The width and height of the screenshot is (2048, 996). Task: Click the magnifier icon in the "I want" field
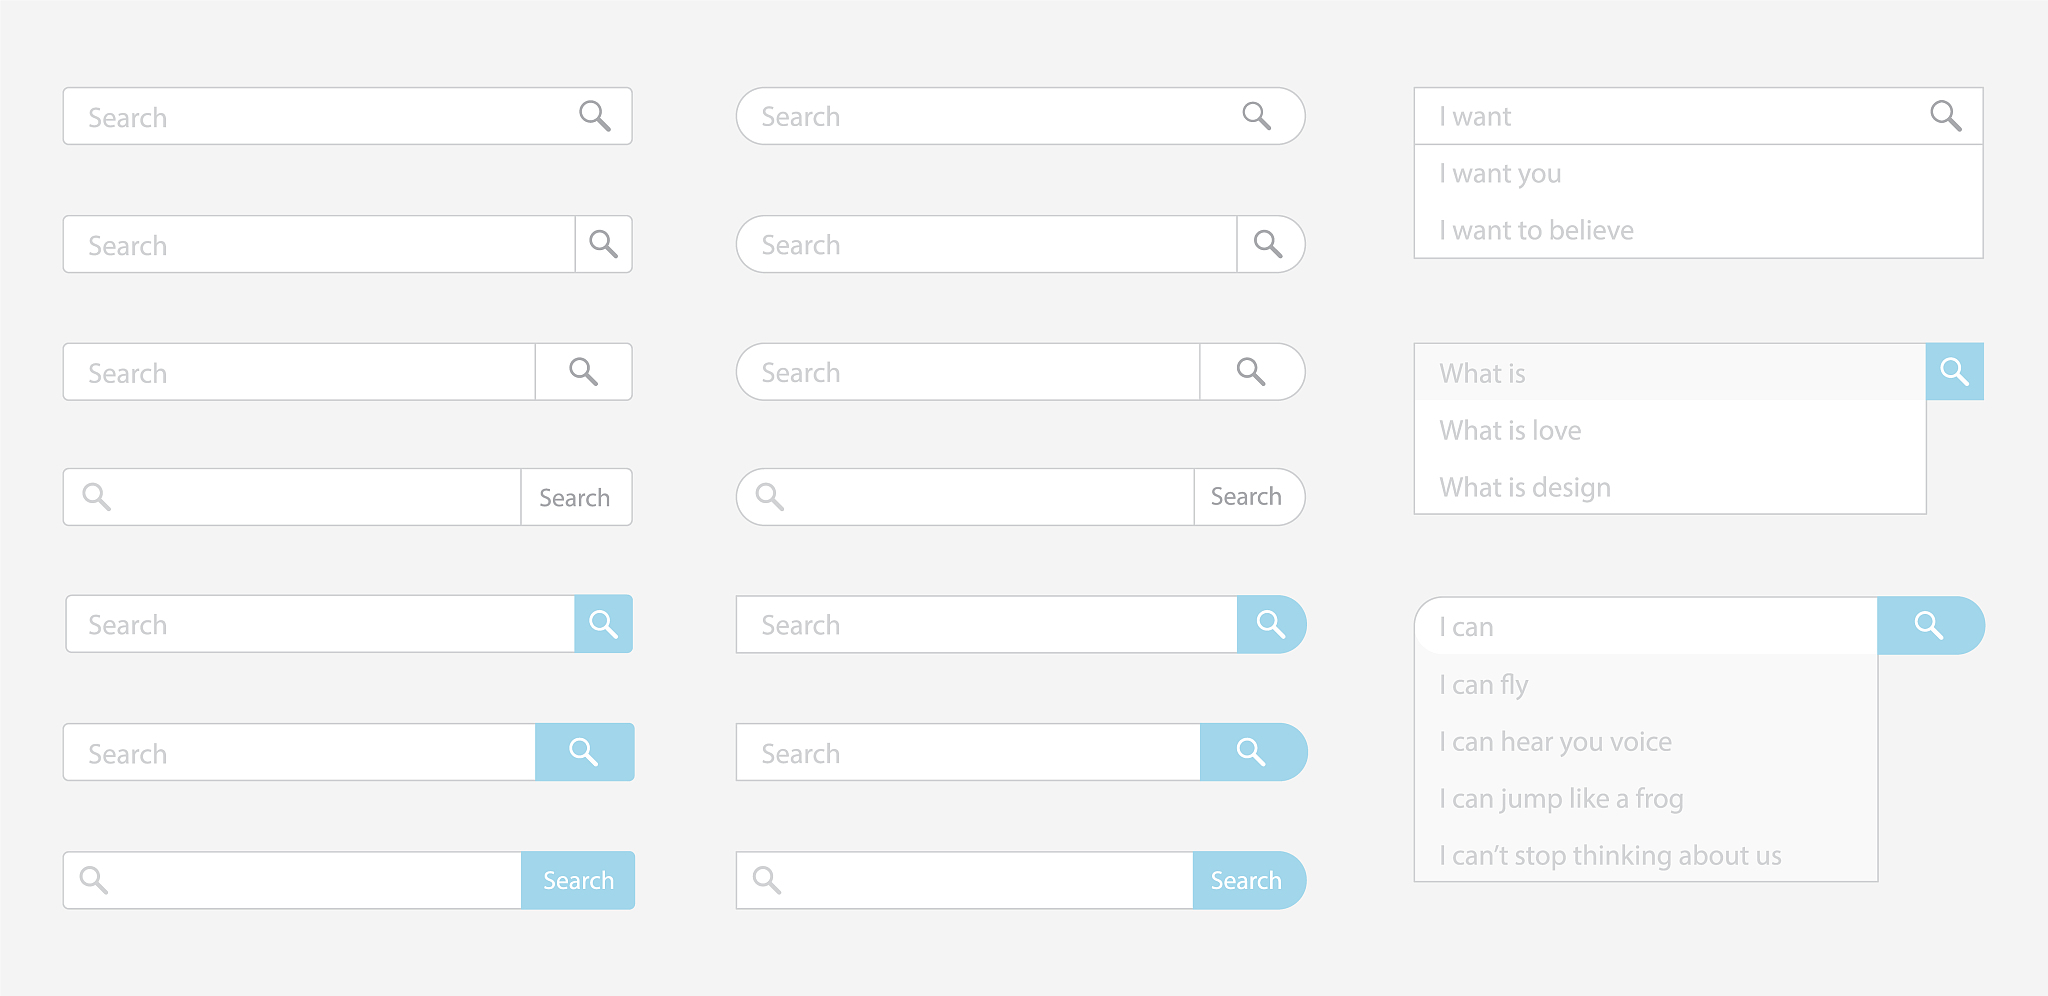click(x=1945, y=116)
